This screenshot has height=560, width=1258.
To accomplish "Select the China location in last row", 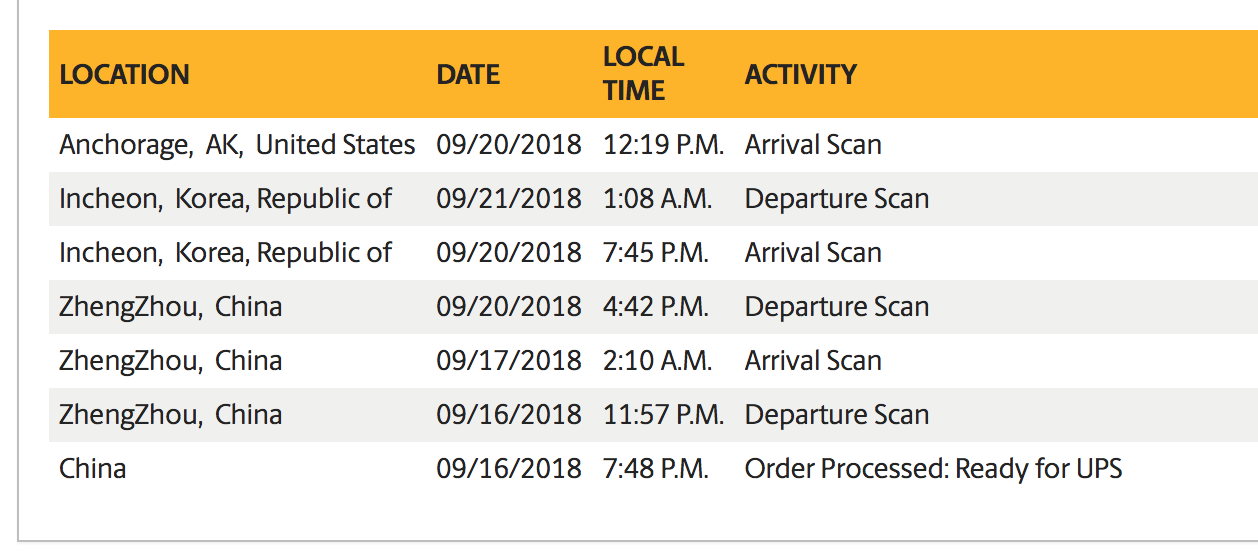I will pos(92,469).
